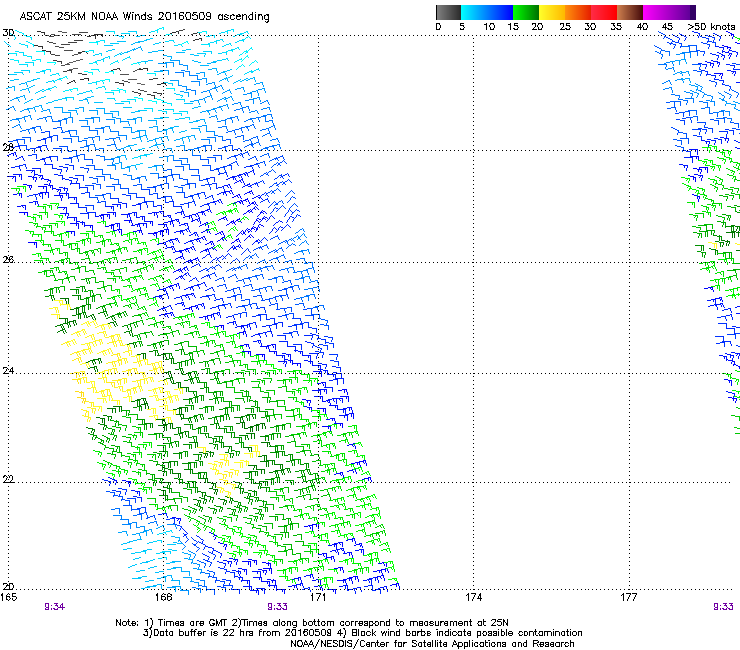The height and width of the screenshot is (650, 740).
Task: Click the longitude label '177'
Action: [x=629, y=597]
